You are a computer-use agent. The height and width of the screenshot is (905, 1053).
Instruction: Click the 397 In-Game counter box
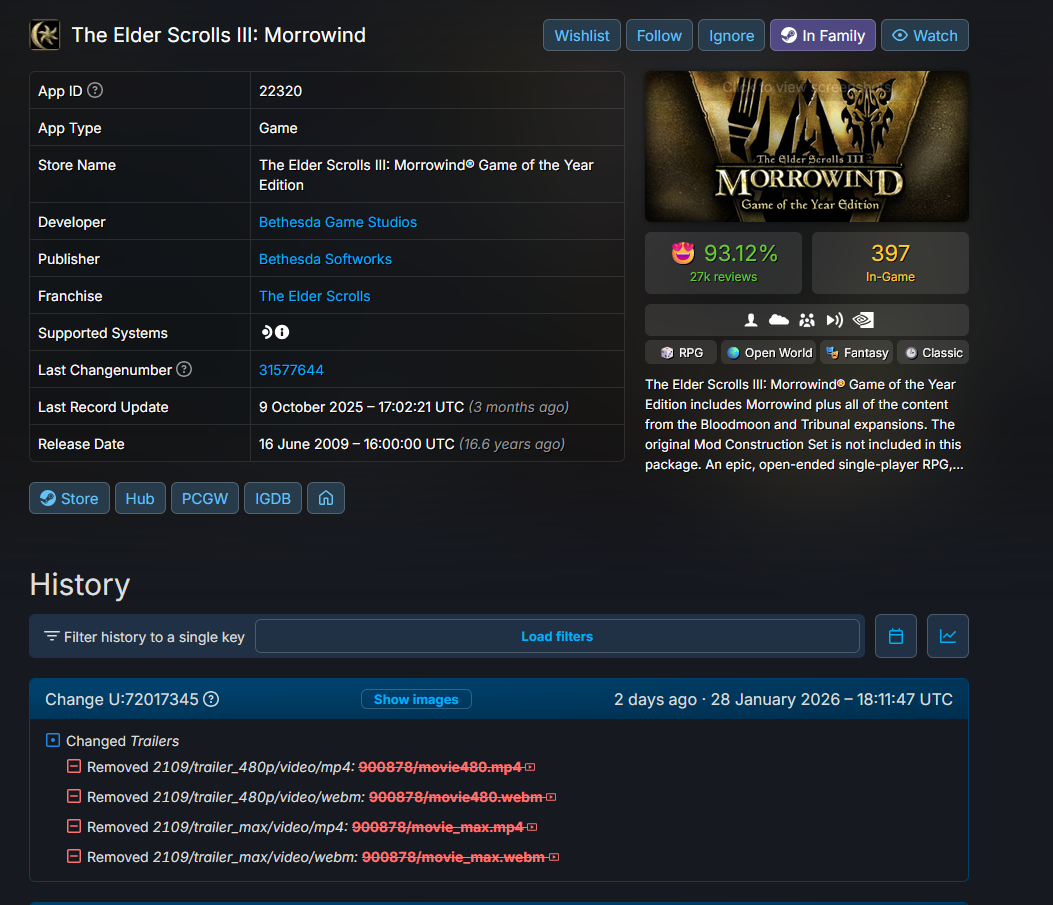click(x=890, y=263)
